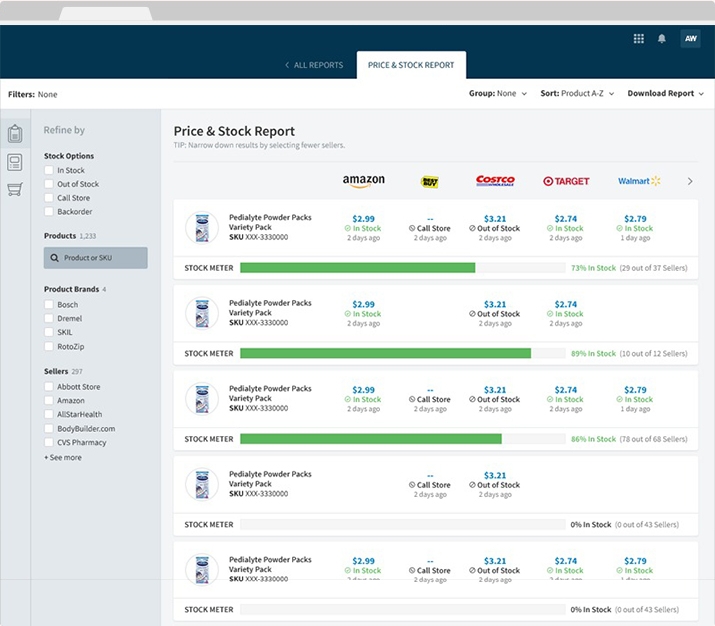Open the page layout icon below the clipboard
The height and width of the screenshot is (626, 715).
[x=15, y=162]
